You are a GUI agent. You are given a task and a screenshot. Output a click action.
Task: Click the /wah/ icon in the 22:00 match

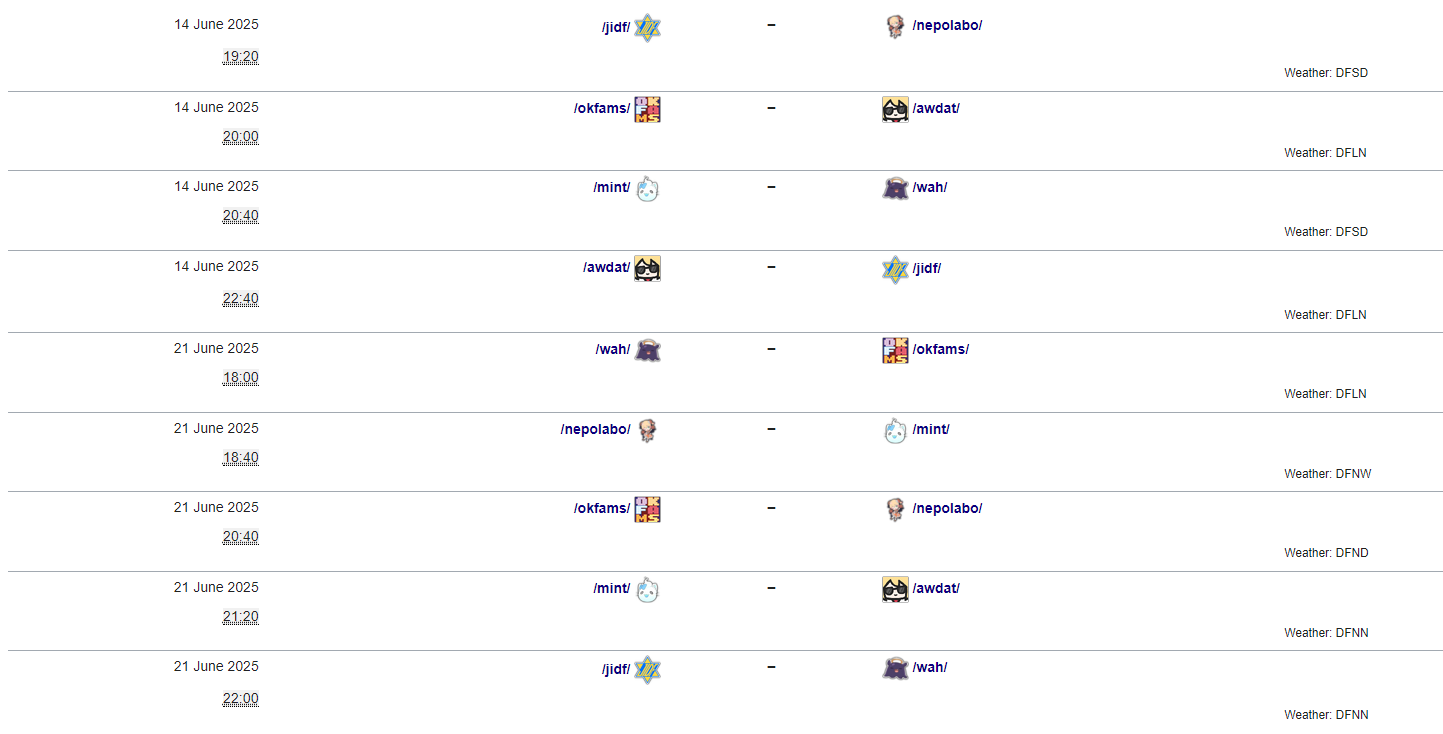point(895,668)
